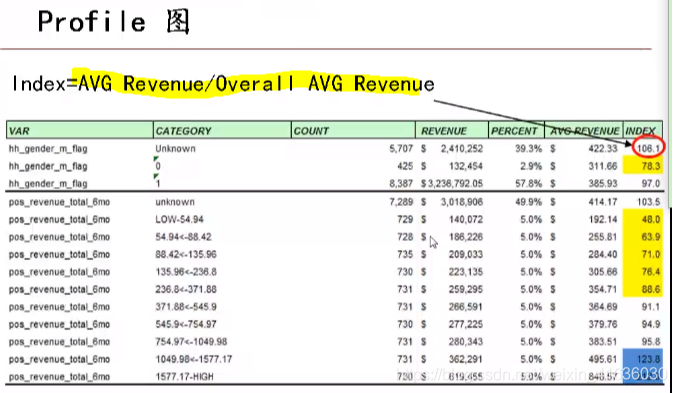Click the CATEGORY column header

tap(222, 130)
